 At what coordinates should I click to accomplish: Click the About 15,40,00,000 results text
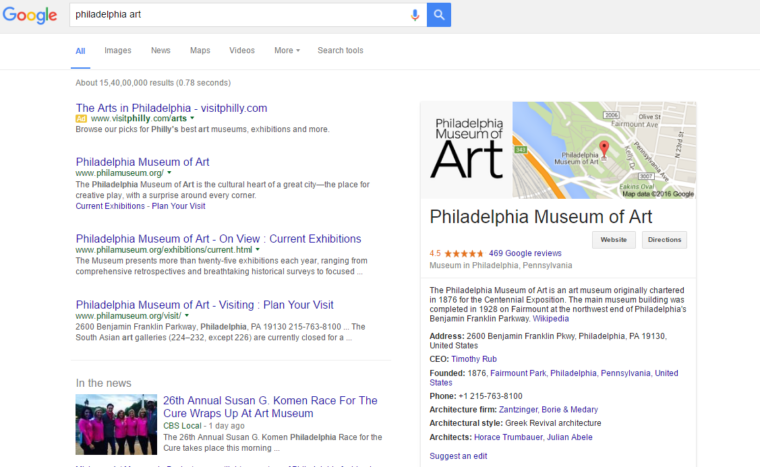click(153, 83)
